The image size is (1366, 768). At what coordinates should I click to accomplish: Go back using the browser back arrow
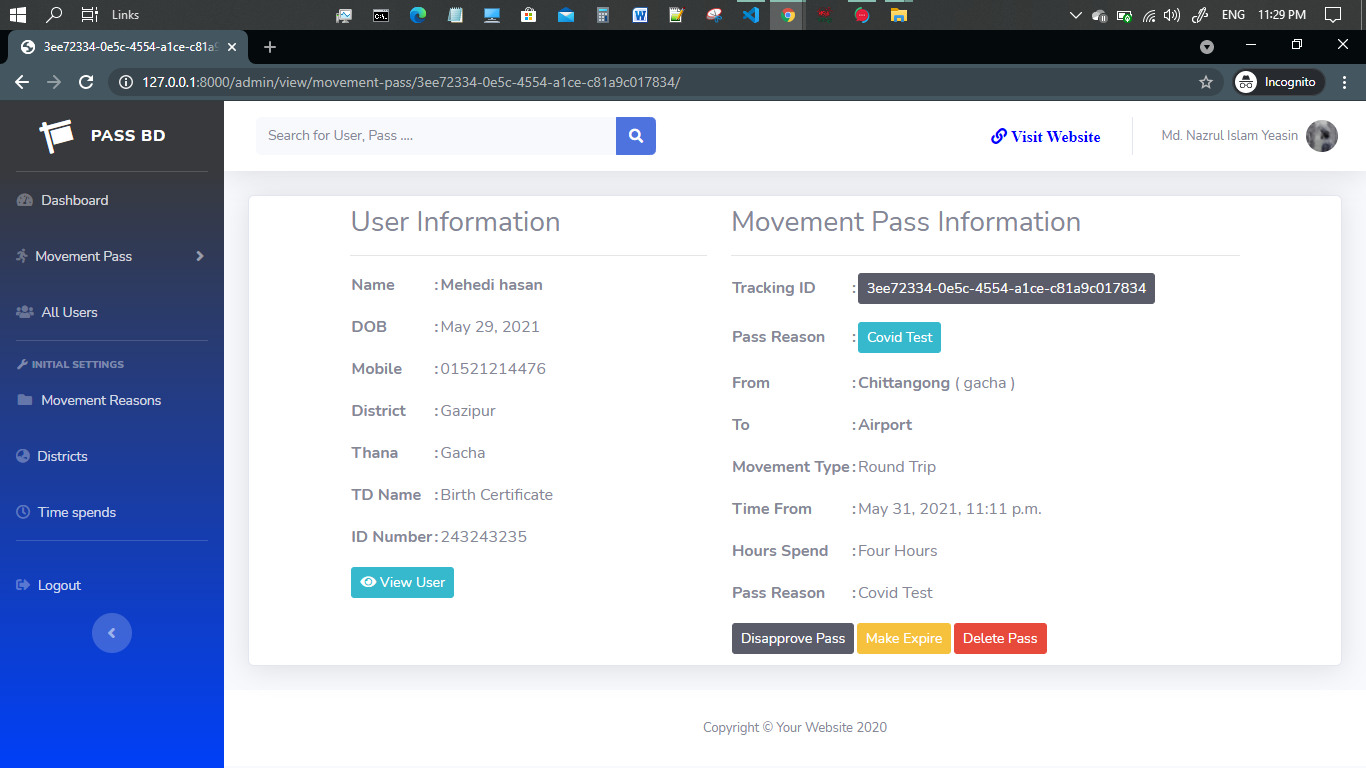pos(22,82)
